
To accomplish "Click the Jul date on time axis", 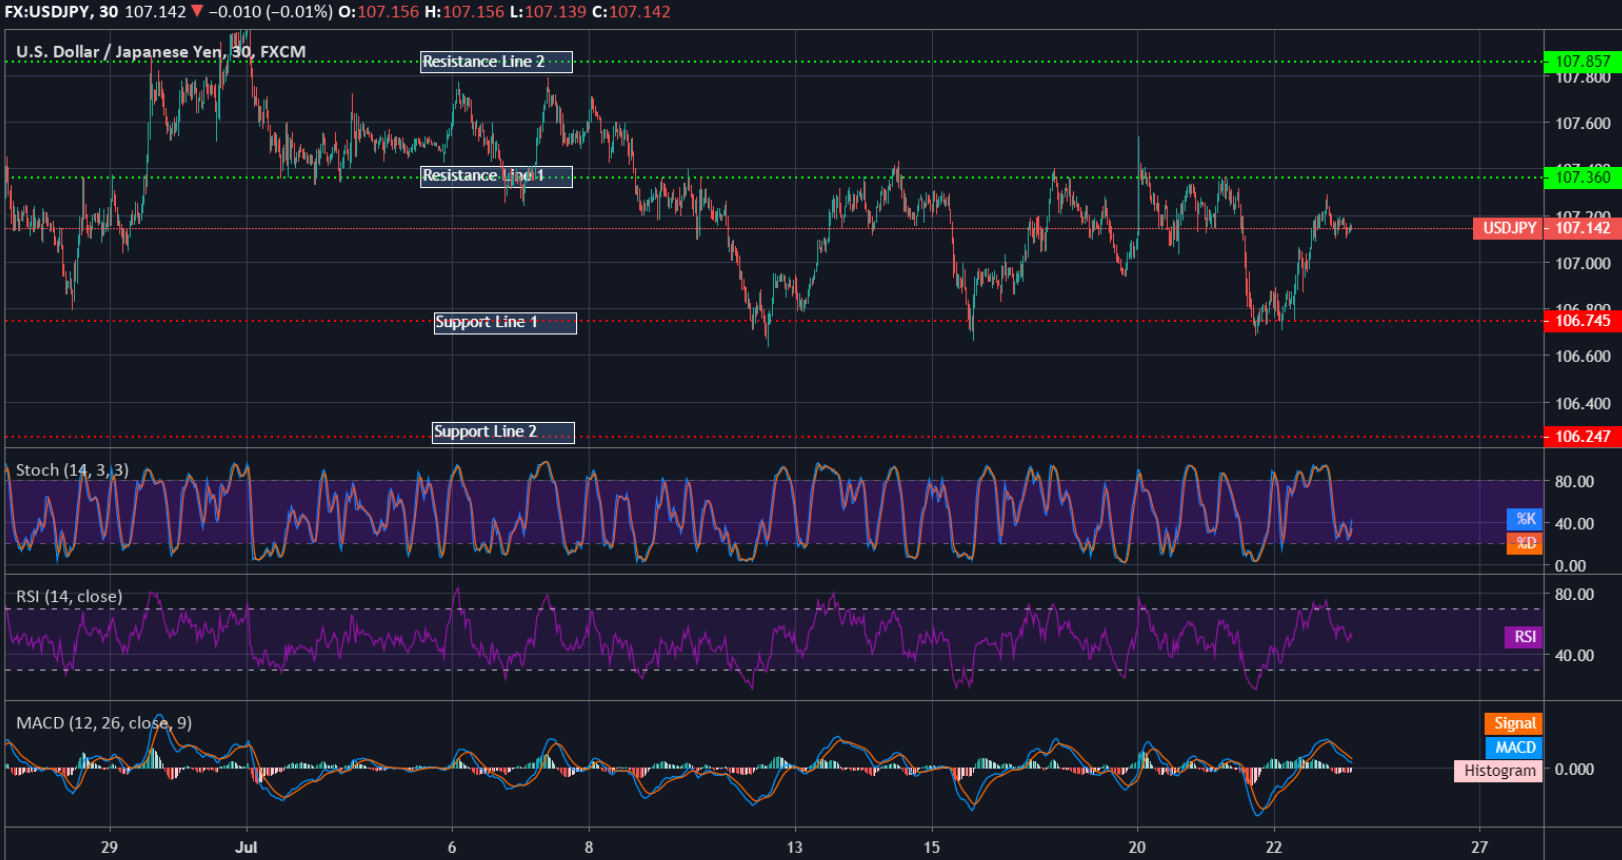I will tap(246, 847).
